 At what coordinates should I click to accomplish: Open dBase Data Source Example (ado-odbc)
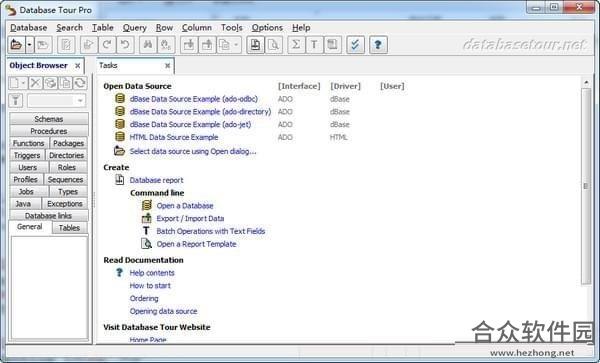tap(194, 99)
